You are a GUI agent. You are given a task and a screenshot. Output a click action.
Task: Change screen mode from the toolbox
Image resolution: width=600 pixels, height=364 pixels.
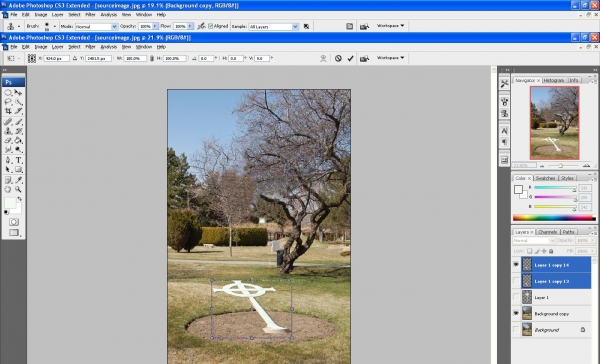pyautogui.click(x=14, y=232)
